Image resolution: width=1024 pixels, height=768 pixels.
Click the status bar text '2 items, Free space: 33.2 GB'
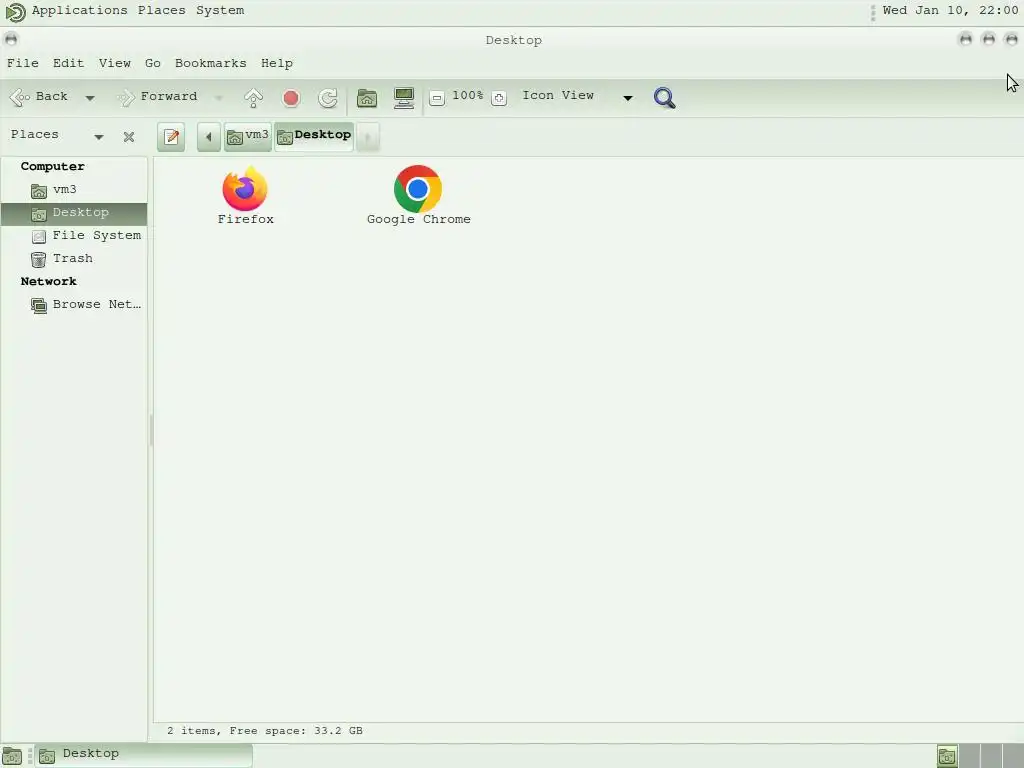[264, 731]
